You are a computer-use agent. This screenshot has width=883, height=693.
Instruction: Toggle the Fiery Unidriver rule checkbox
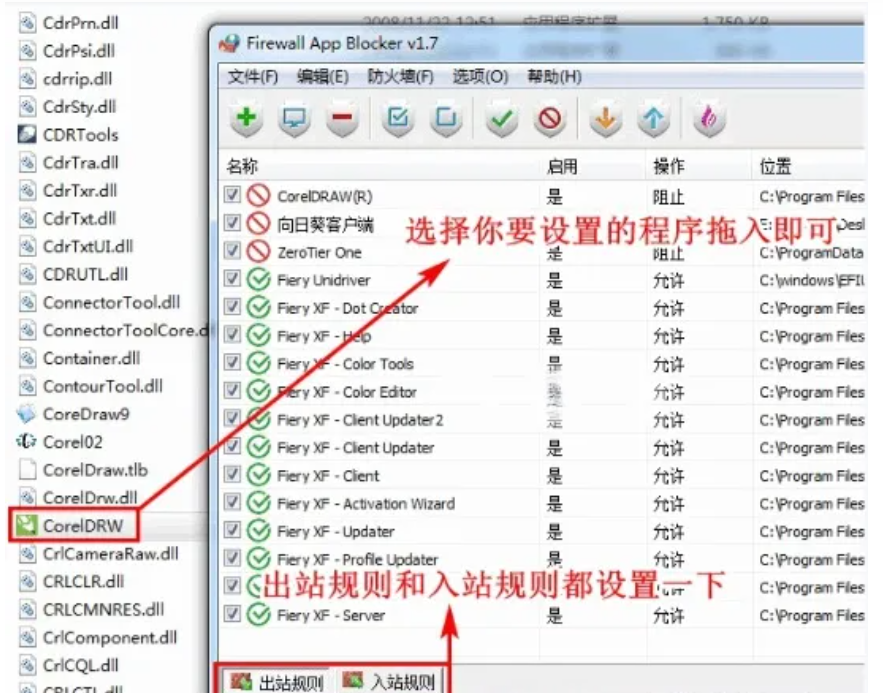coord(232,279)
